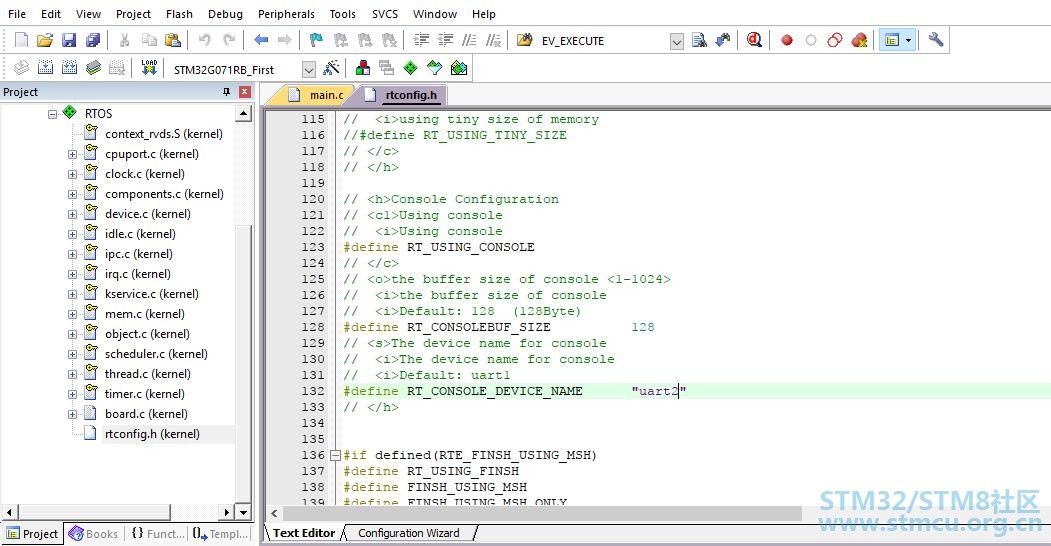Click the Open file folder icon
This screenshot has height=546, width=1051.
coord(44,40)
